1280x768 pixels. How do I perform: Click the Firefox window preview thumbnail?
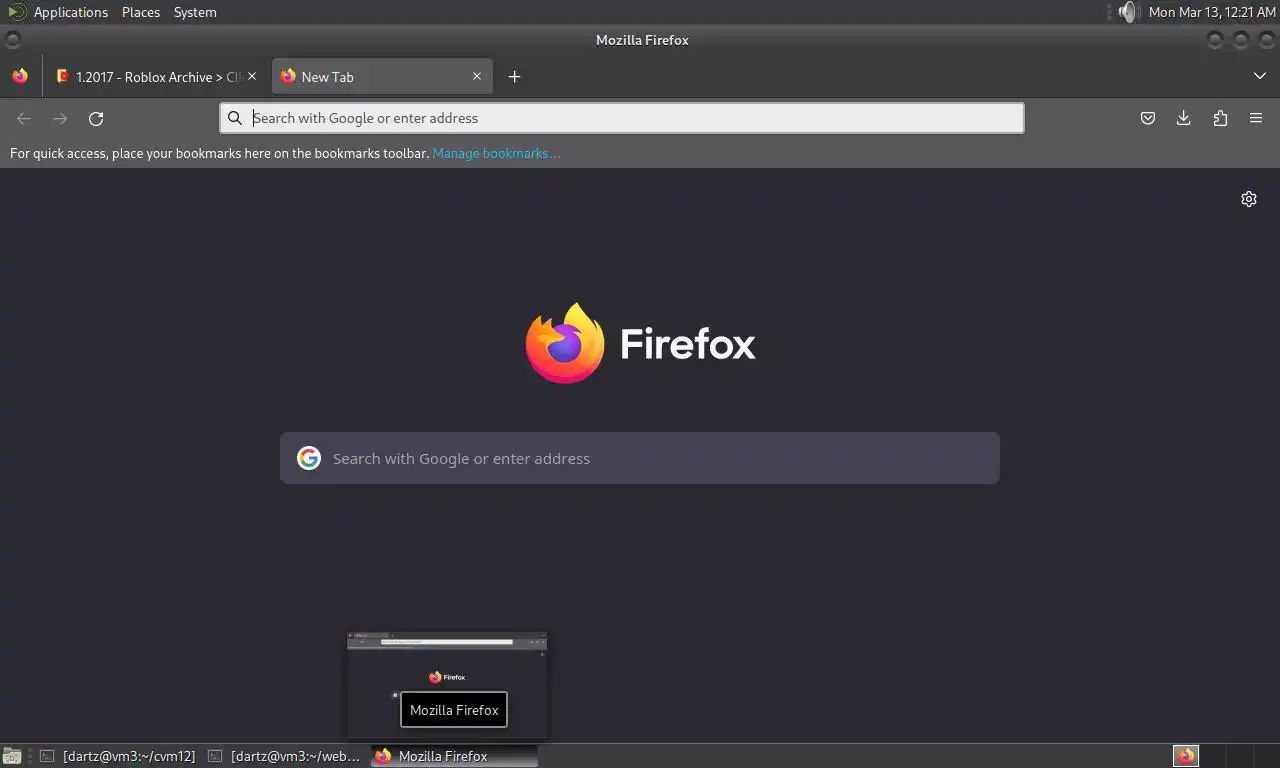tap(447, 685)
